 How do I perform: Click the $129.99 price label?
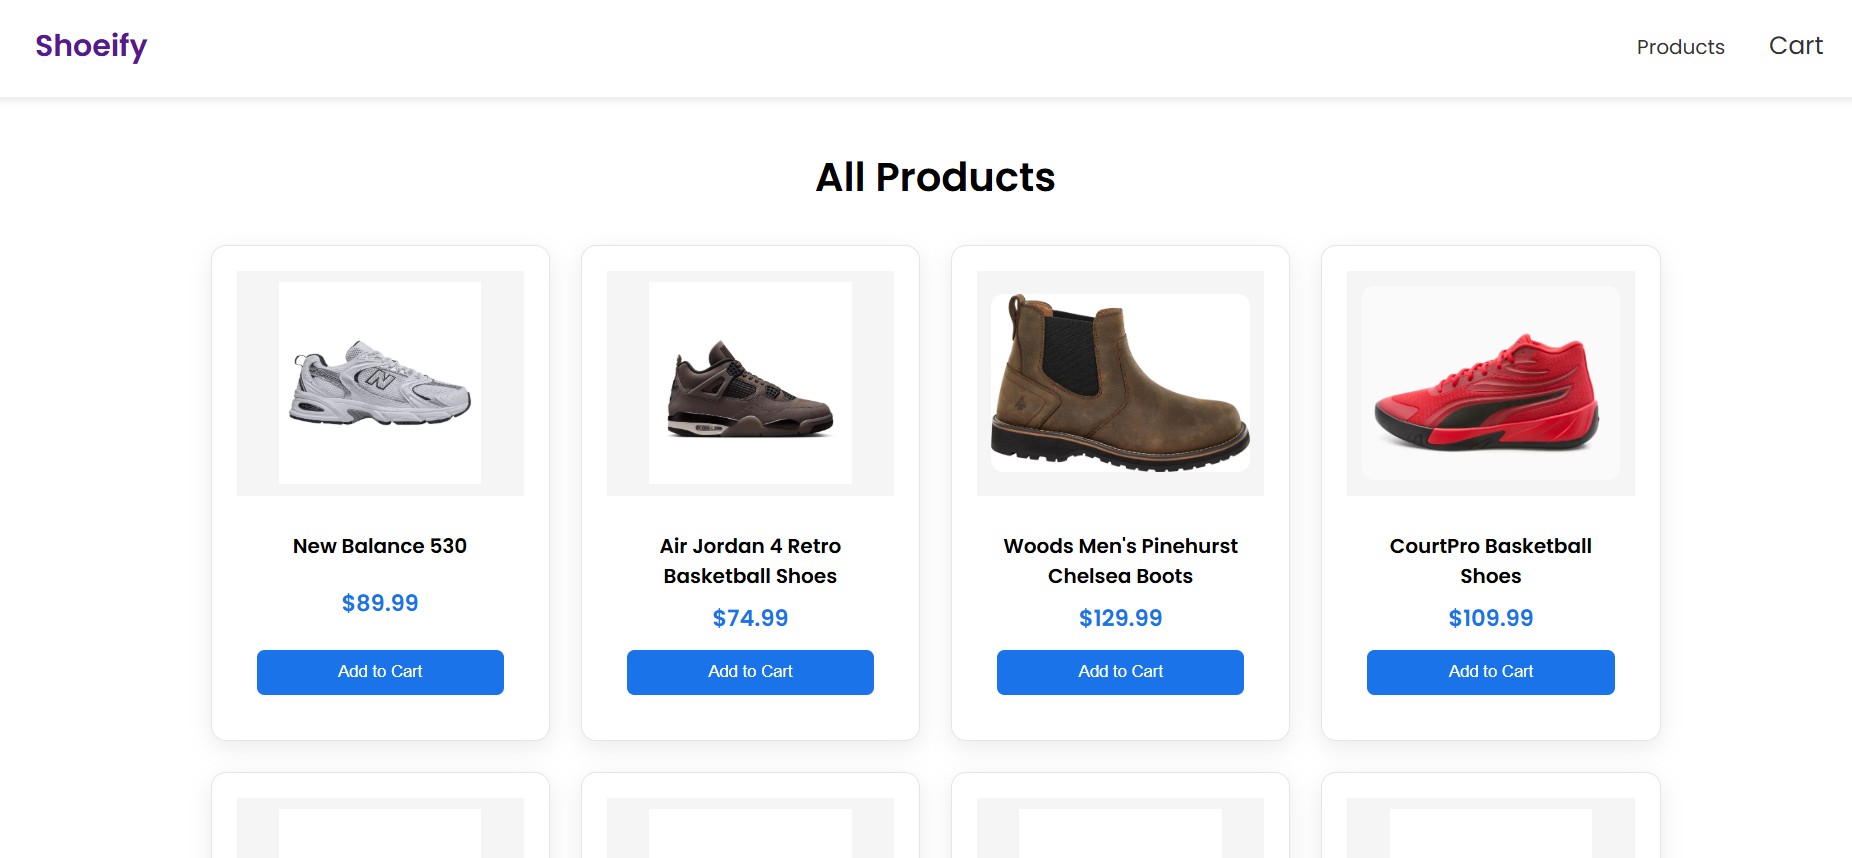(1119, 617)
